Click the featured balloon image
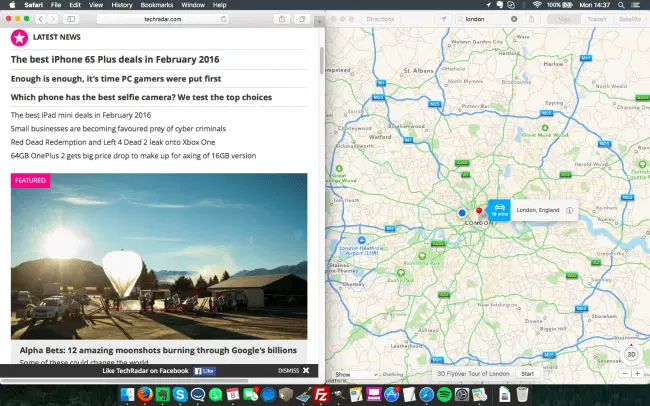The width and height of the screenshot is (650, 406). pyautogui.click(x=159, y=256)
